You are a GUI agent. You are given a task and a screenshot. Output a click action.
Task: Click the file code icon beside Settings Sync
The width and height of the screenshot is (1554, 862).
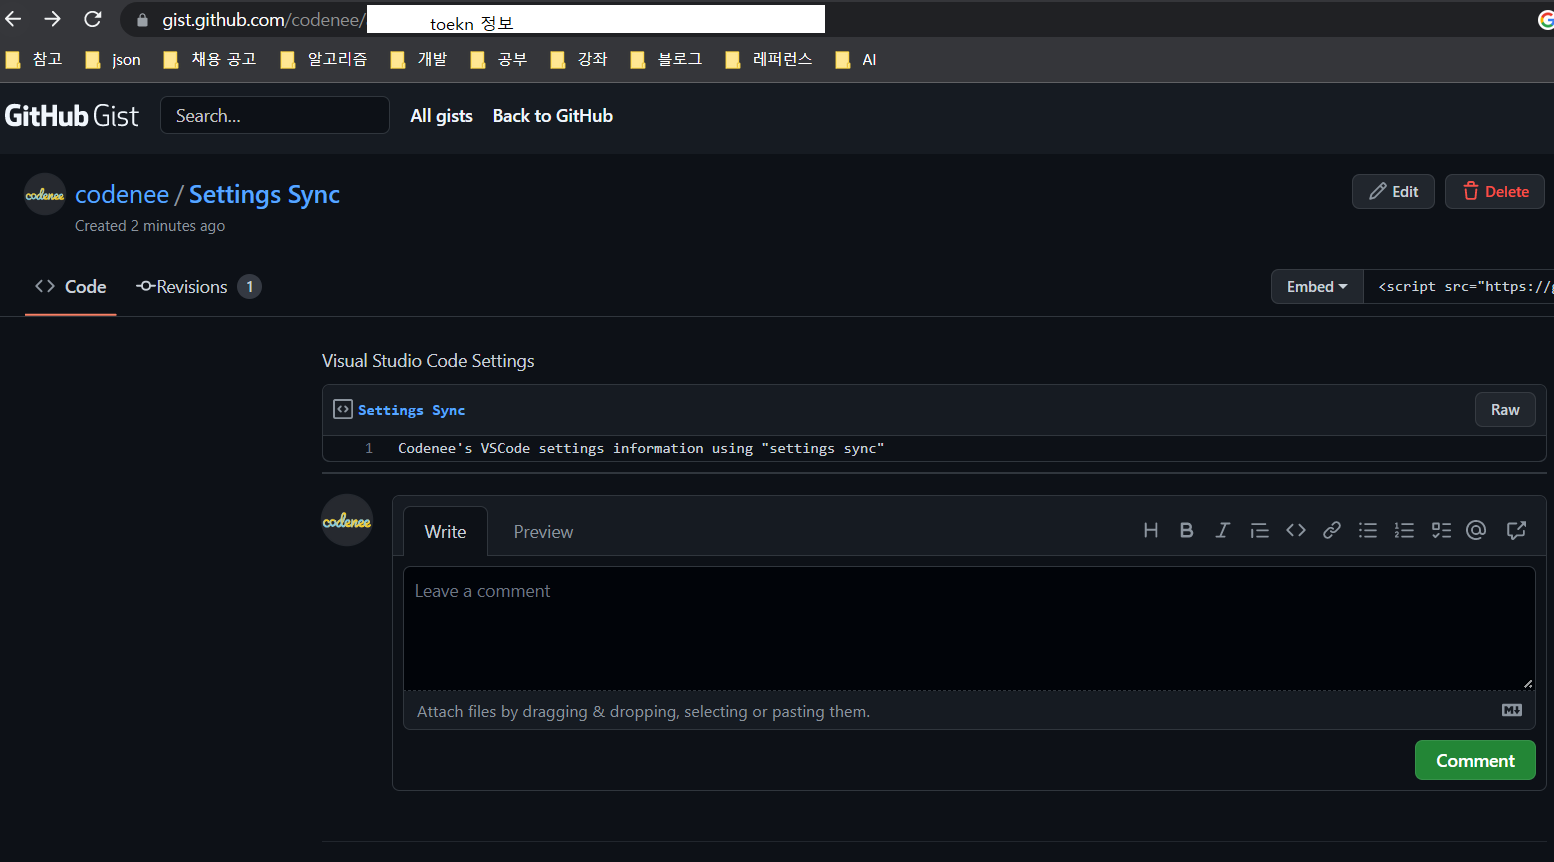coord(343,409)
